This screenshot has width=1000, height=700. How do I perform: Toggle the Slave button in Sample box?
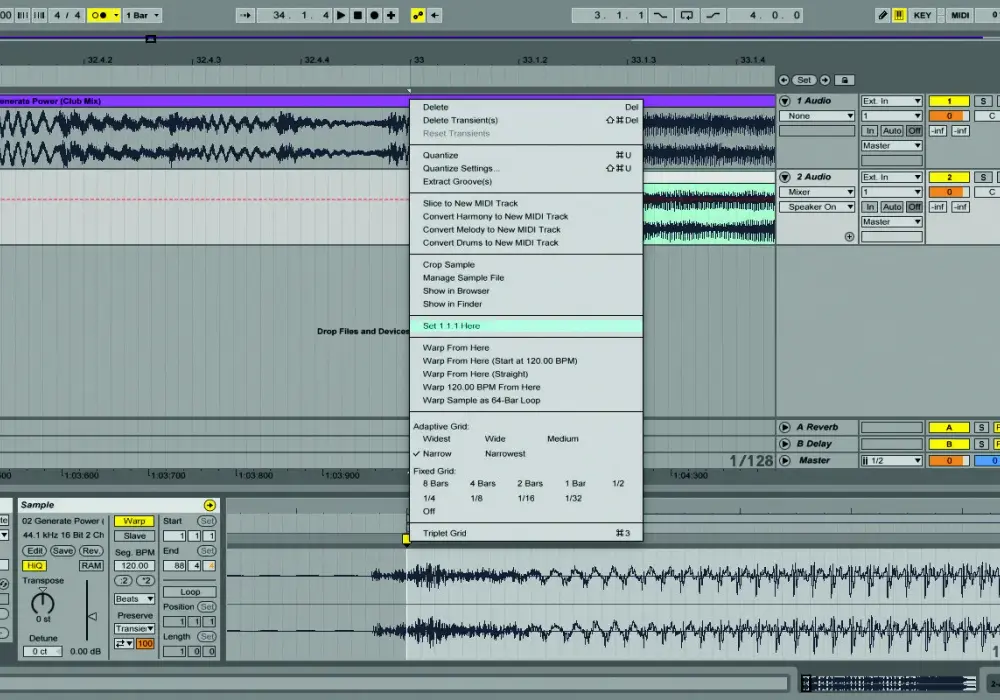[x=135, y=536]
